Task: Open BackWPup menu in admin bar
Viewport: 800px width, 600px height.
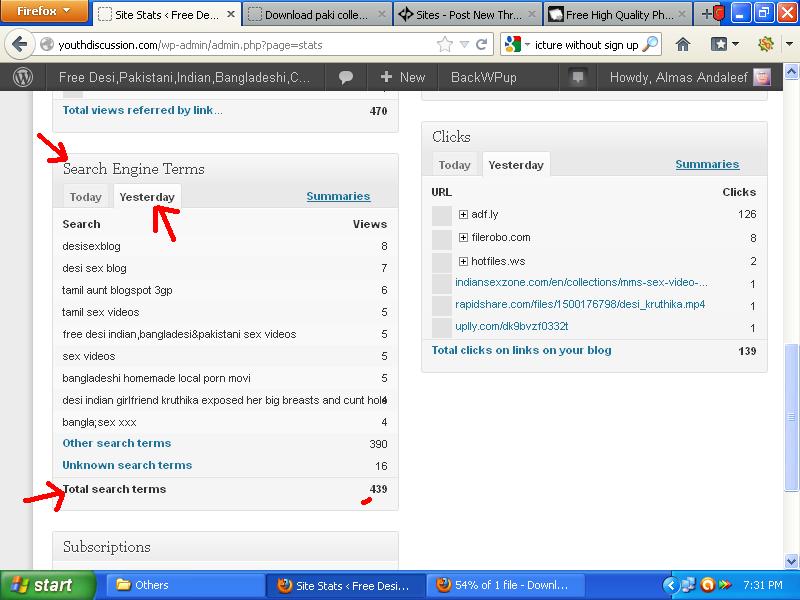Action: click(483, 77)
